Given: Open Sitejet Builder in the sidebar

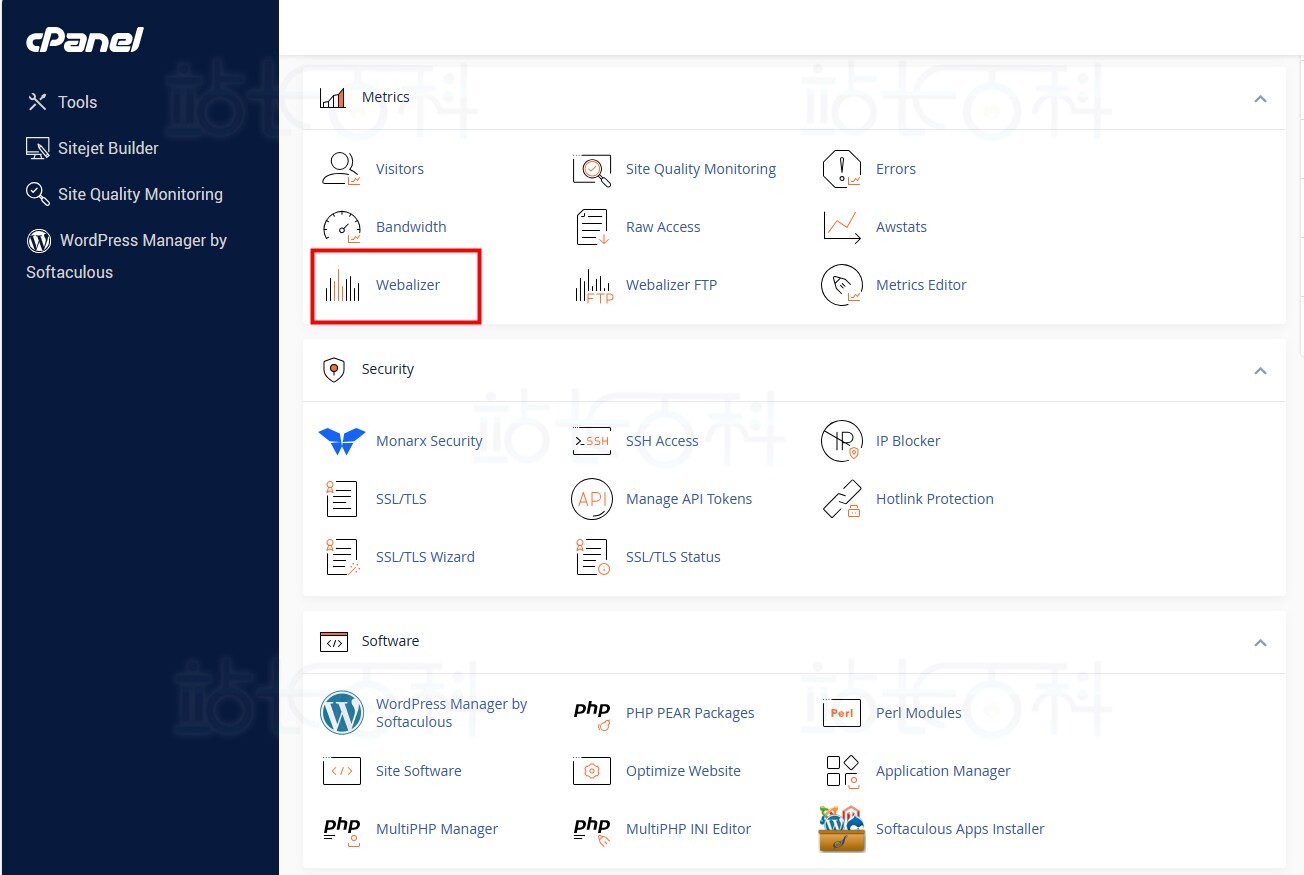Looking at the screenshot, I should (92, 148).
